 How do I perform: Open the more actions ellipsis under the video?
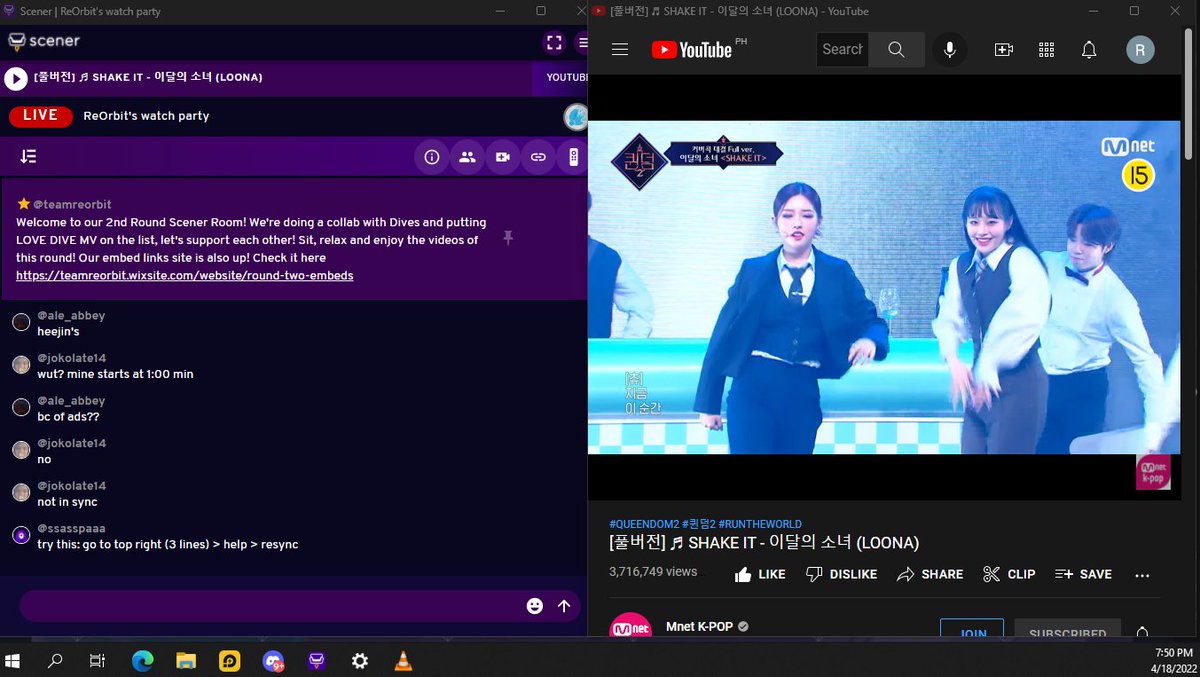(1143, 575)
